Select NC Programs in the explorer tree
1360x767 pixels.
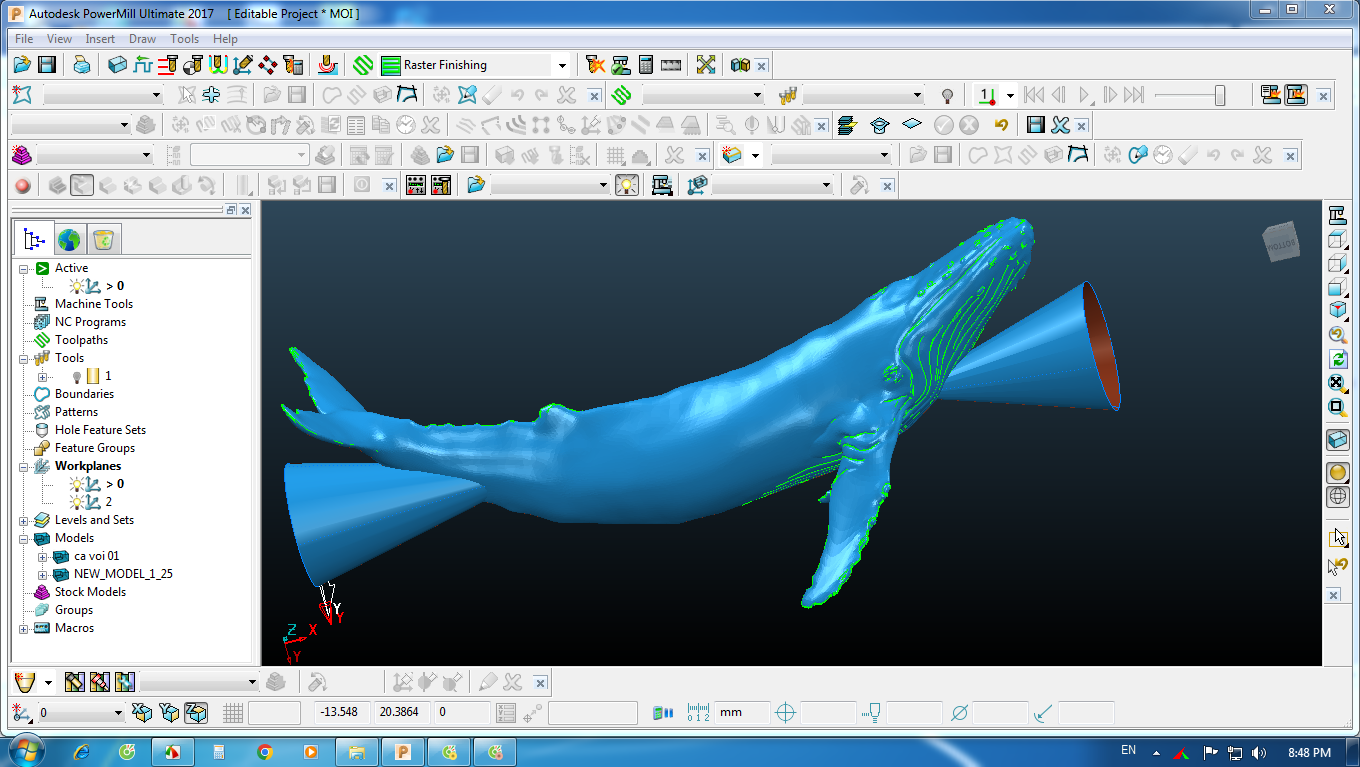tap(90, 322)
